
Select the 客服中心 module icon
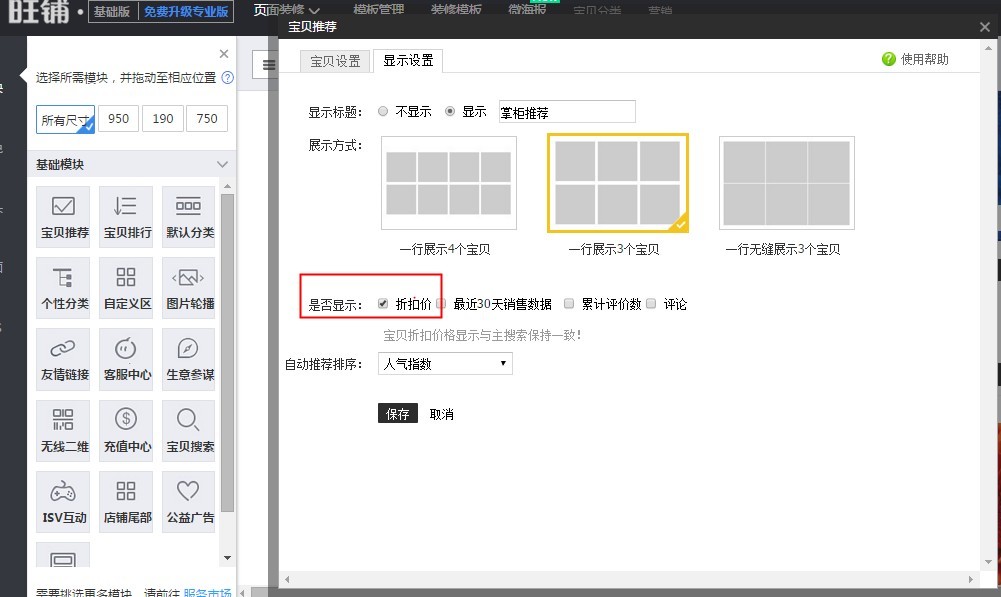pos(126,359)
